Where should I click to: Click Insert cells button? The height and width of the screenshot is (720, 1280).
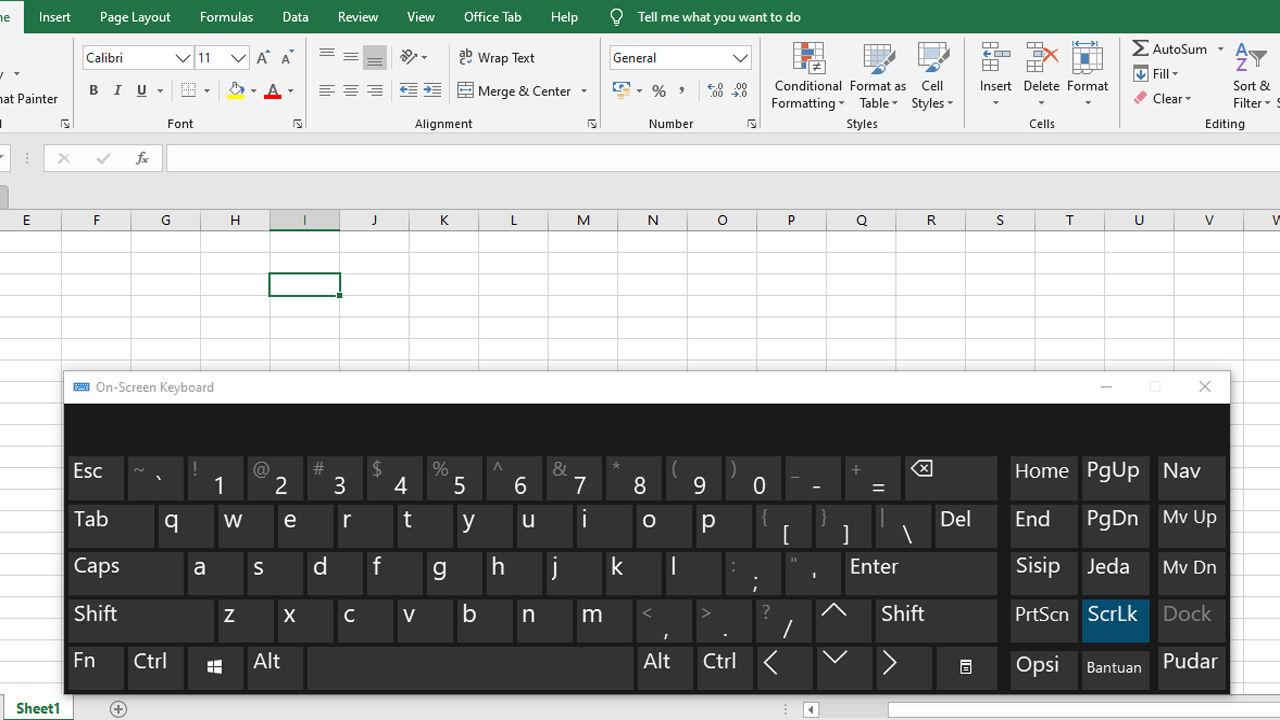tap(996, 76)
